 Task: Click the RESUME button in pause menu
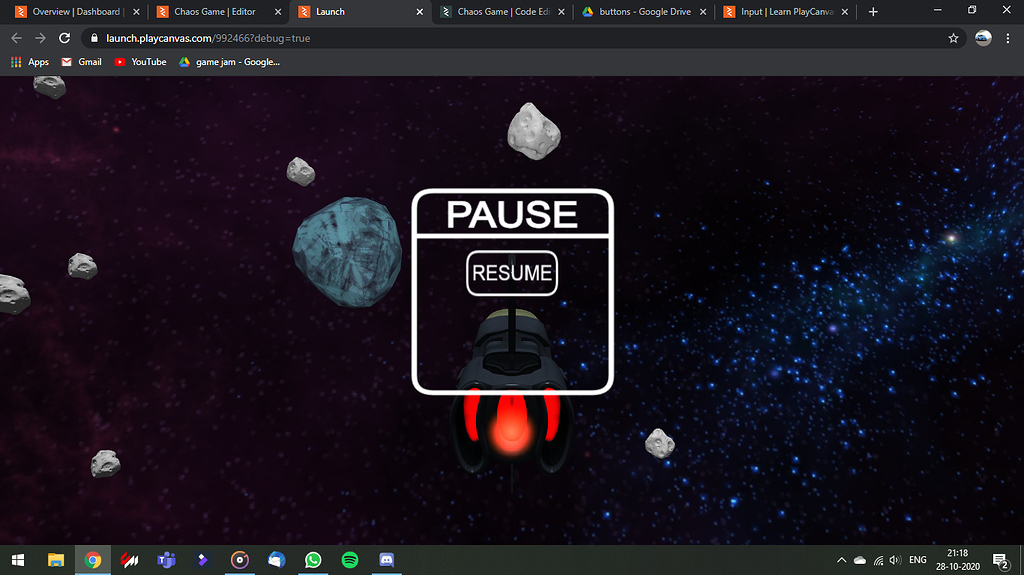(512, 273)
